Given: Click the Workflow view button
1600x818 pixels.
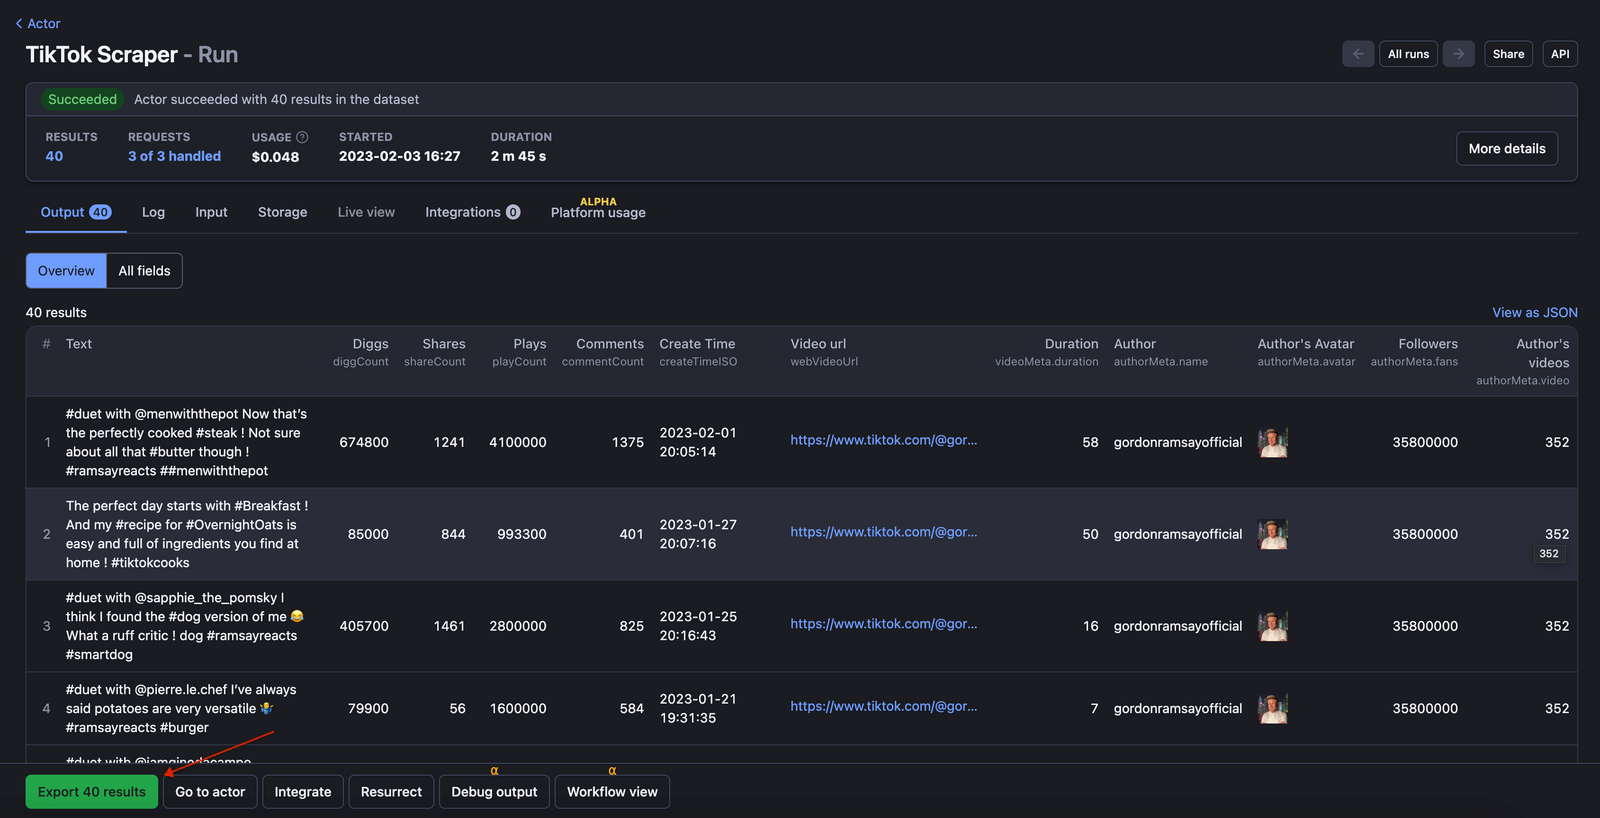Looking at the screenshot, I should click(612, 792).
